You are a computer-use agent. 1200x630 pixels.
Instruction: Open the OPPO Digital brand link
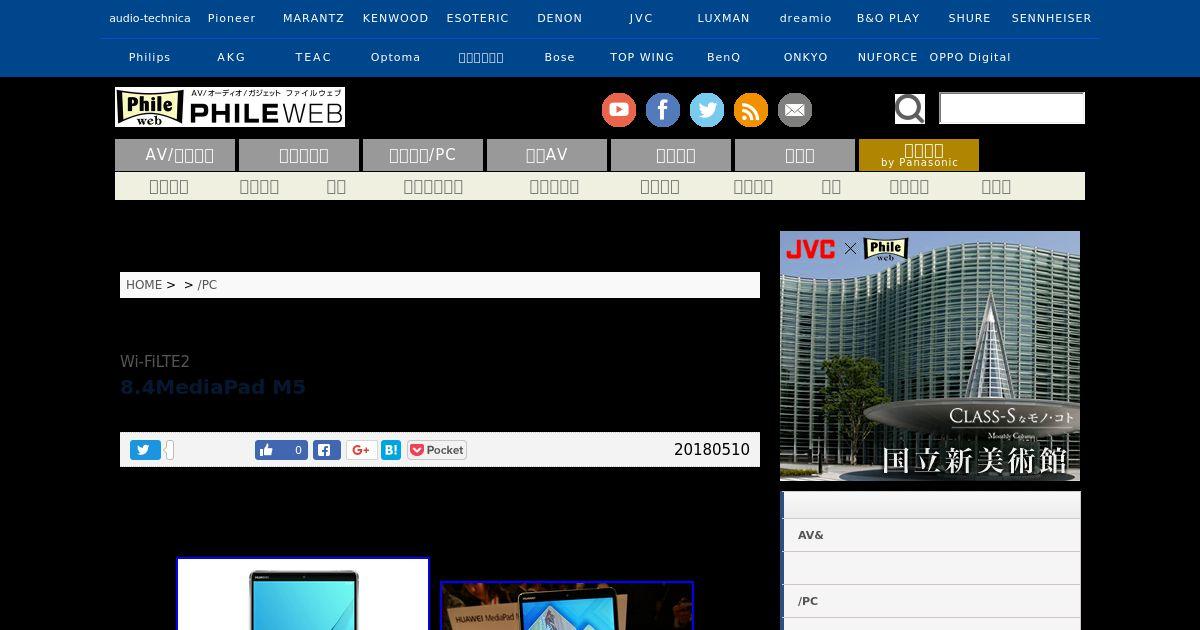970,57
